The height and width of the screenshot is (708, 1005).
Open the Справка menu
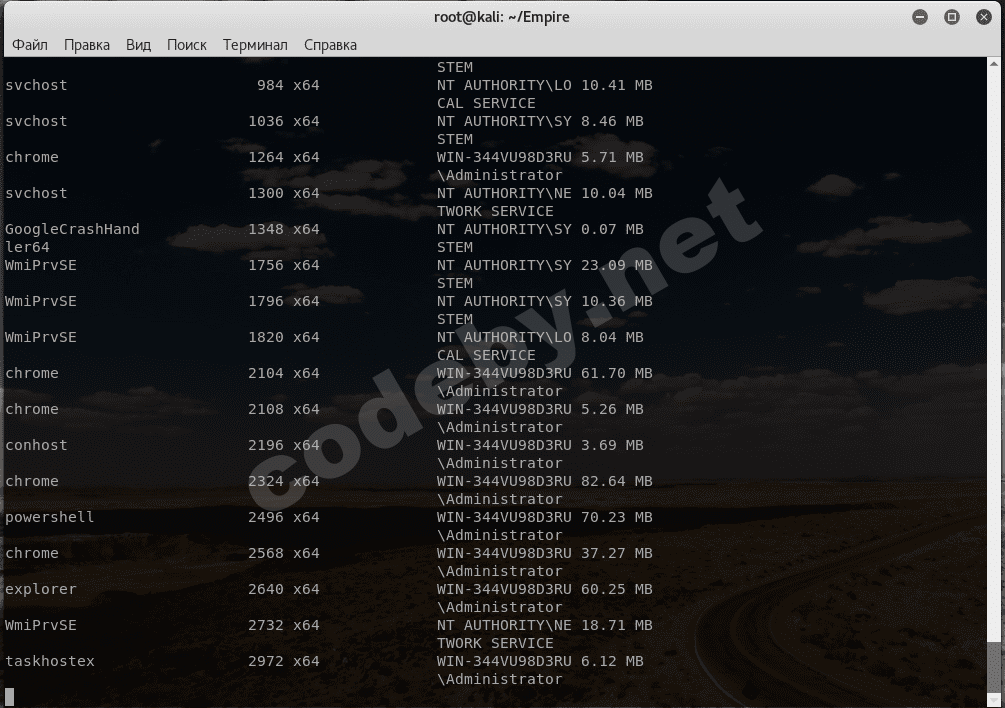pyautogui.click(x=330, y=45)
